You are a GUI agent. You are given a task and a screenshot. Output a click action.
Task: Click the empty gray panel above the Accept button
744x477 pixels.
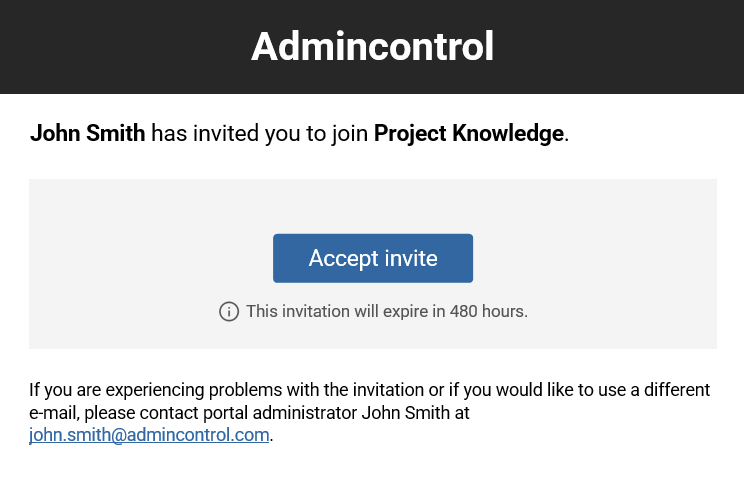pos(372,206)
